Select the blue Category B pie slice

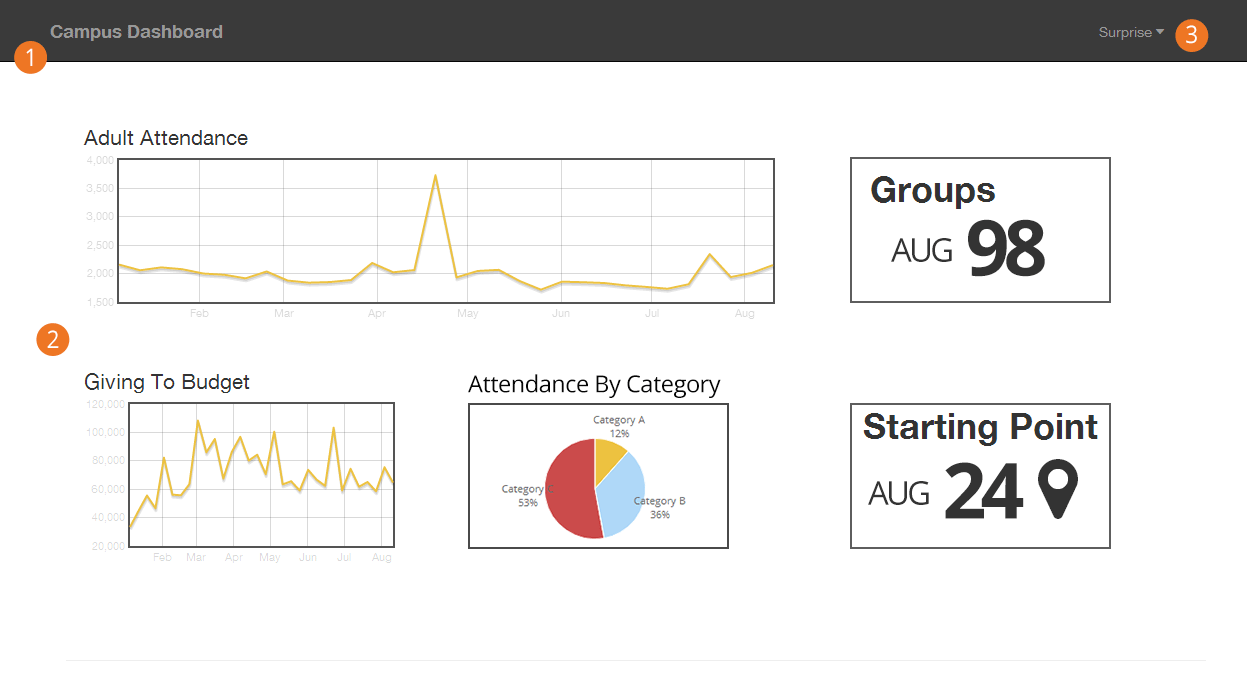[622, 495]
